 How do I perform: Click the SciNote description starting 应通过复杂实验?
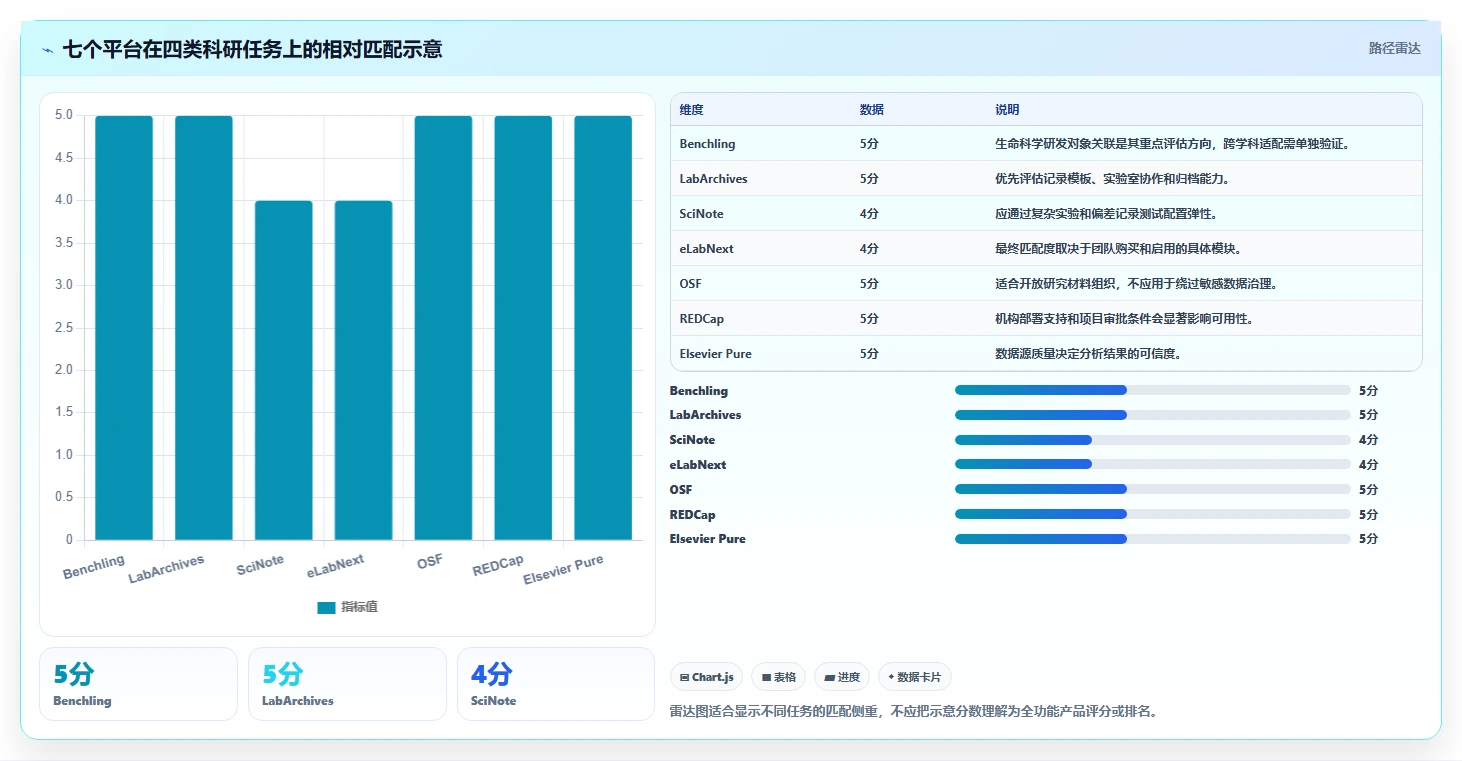click(1106, 214)
